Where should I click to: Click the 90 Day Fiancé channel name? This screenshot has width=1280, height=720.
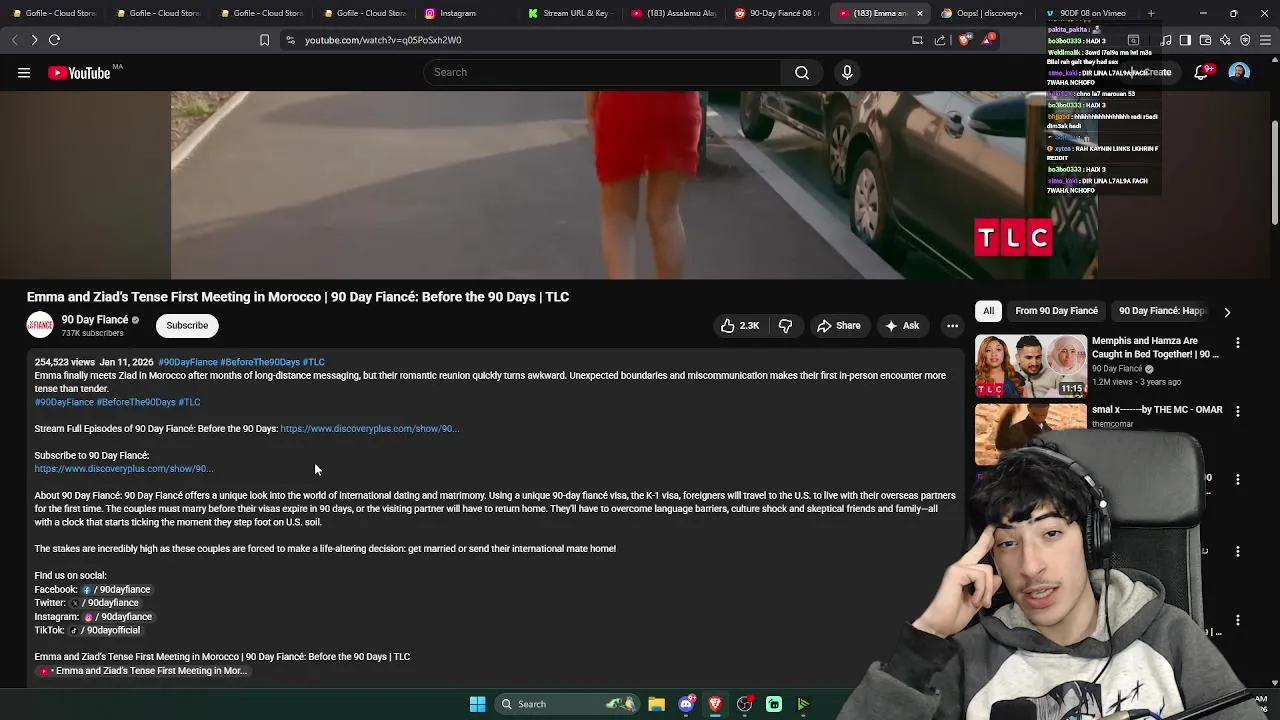(x=95, y=320)
